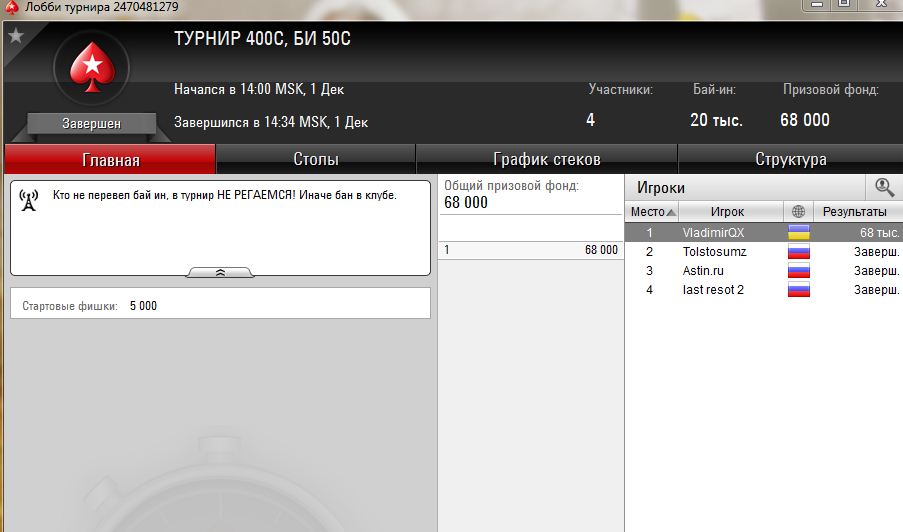
Task: Click the Стартовые фишки 5 000 field
Action: point(220,303)
